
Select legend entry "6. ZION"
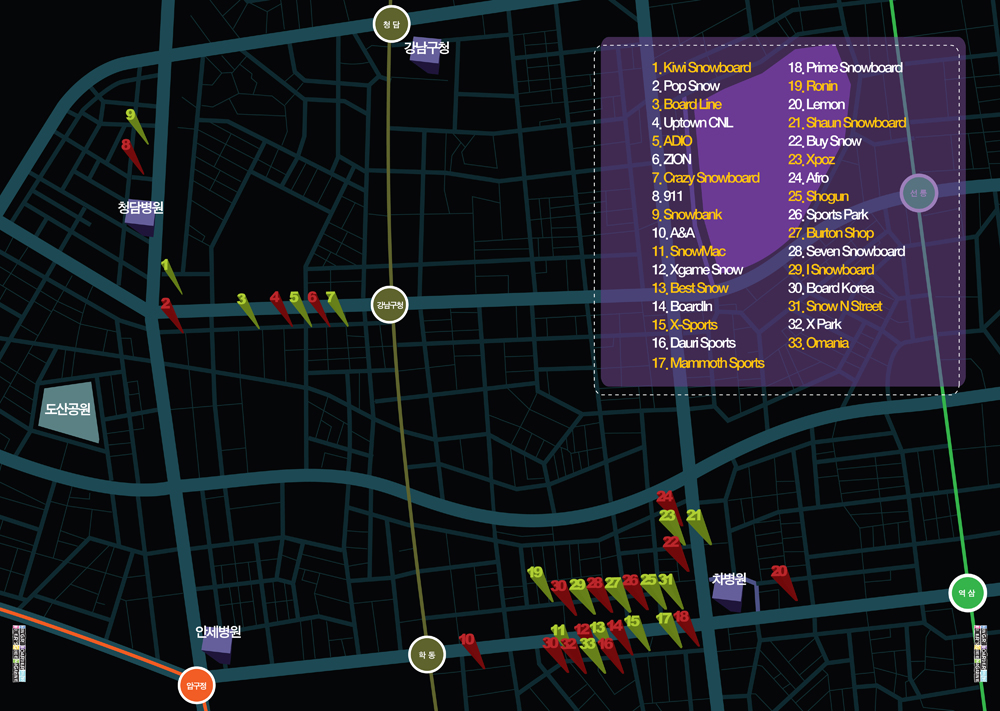click(x=671, y=159)
